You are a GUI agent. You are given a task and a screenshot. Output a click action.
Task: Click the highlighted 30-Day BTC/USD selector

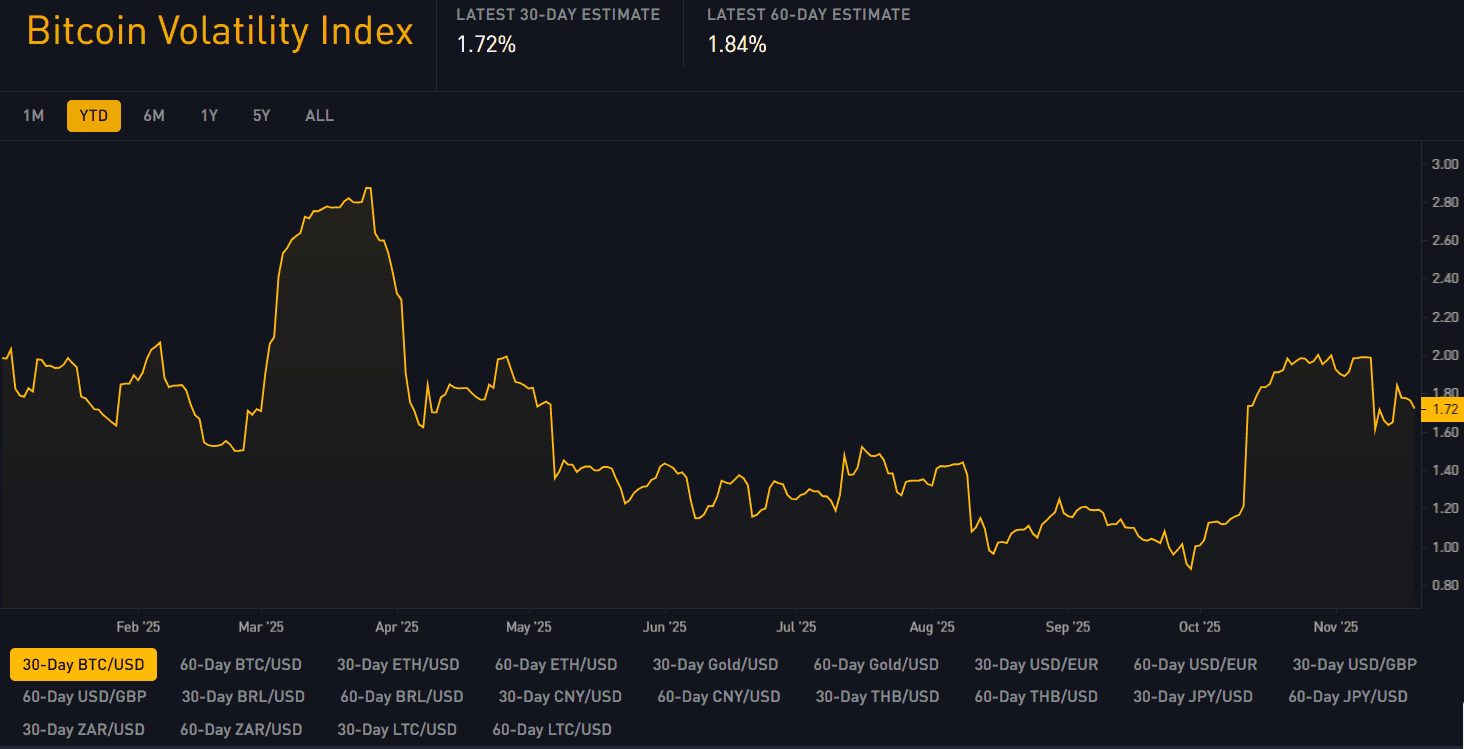[x=83, y=663]
